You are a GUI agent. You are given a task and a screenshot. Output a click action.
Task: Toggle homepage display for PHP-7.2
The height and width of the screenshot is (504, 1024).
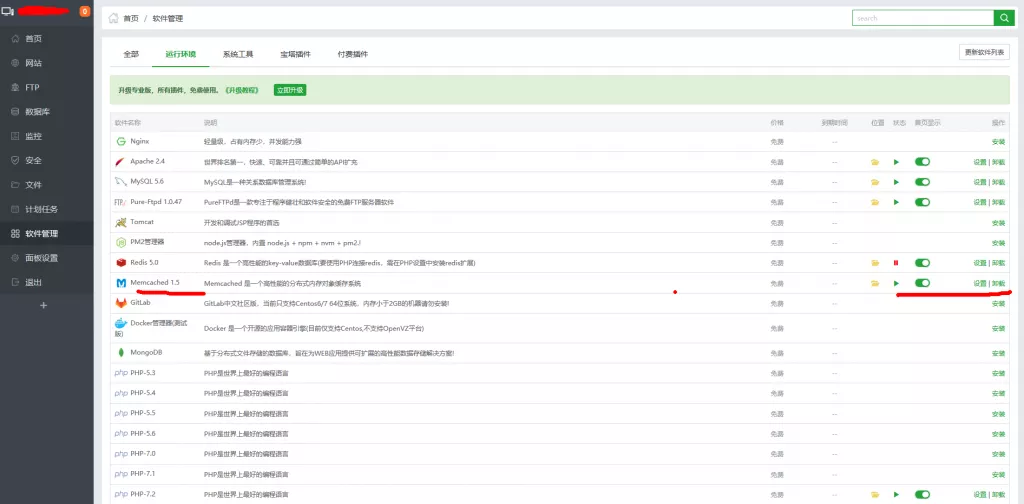click(x=922, y=494)
